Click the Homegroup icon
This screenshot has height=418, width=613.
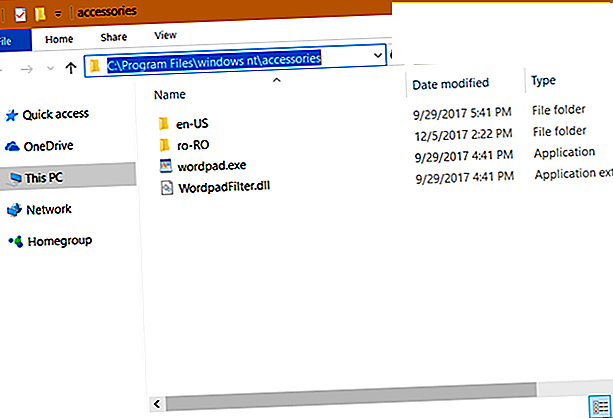click(x=16, y=242)
